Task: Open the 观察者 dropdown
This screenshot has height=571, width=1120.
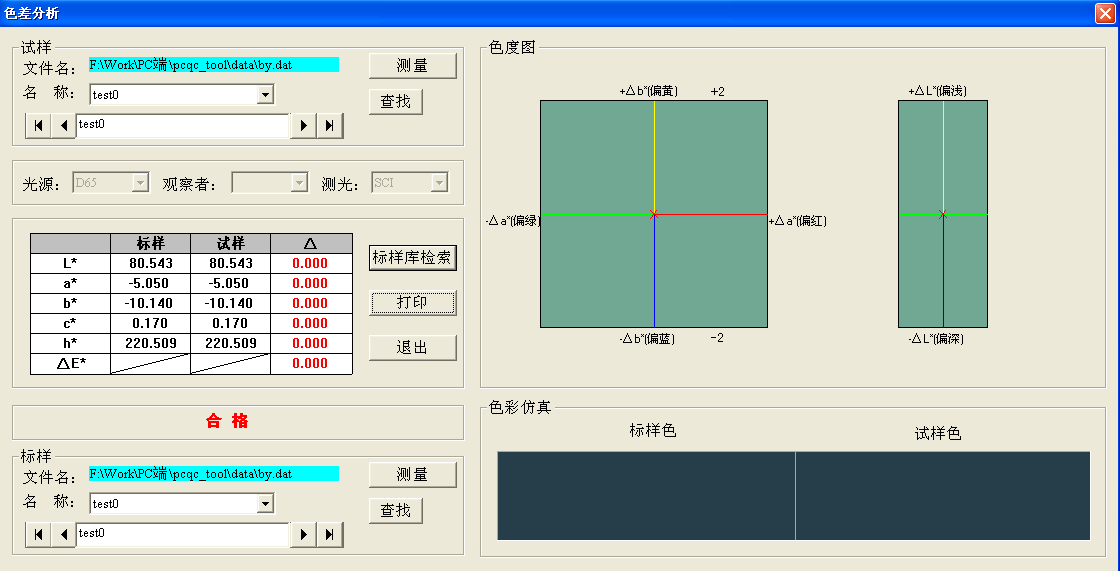Action: pos(299,183)
